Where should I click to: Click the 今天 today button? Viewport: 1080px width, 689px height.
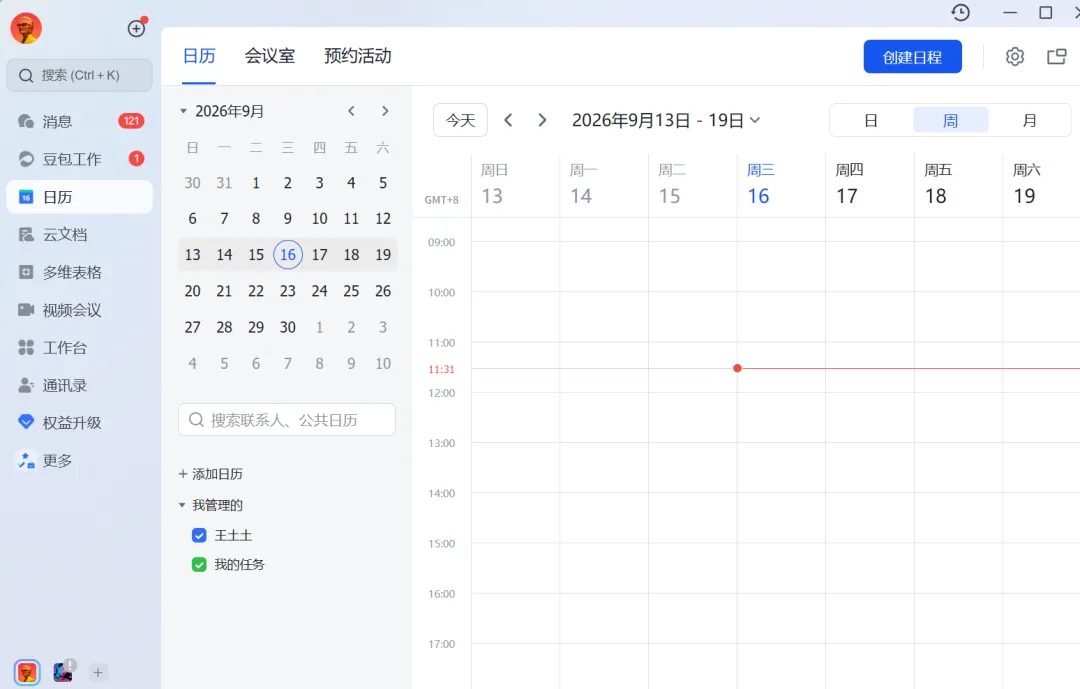[x=460, y=121]
